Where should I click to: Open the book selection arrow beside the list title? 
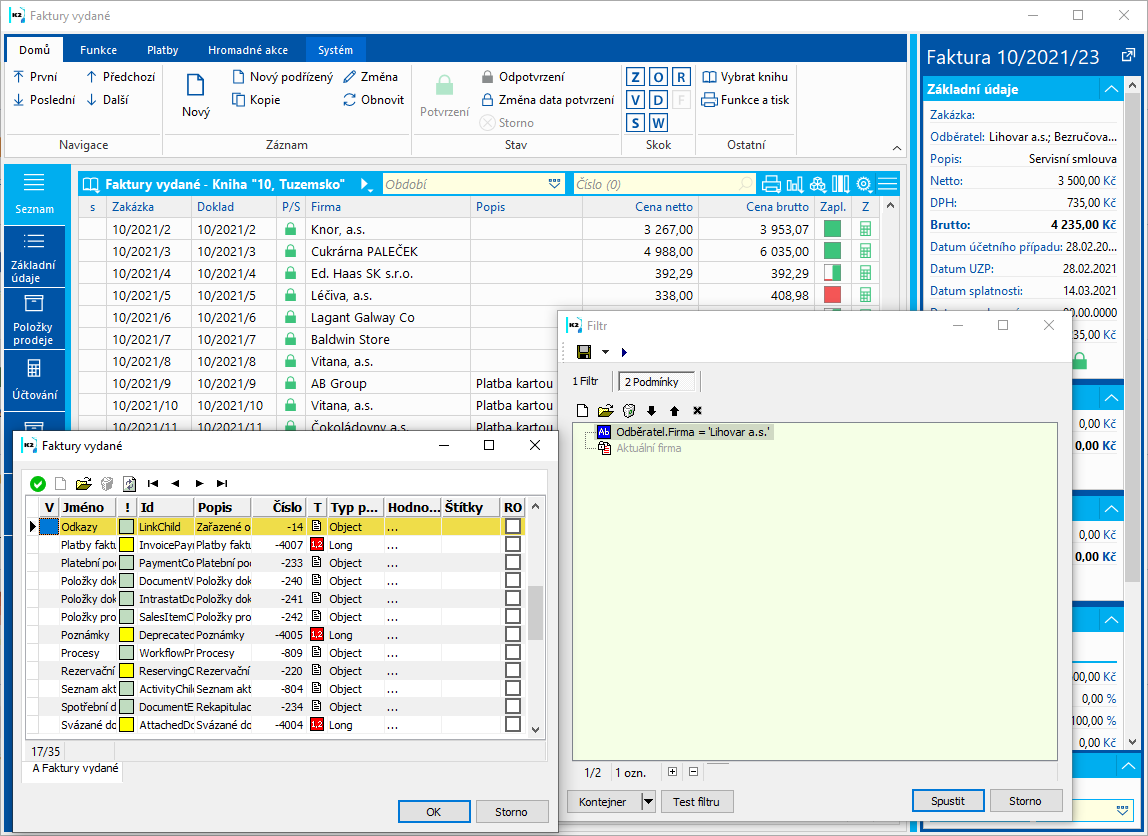pyautogui.click(x=367, y=185)
